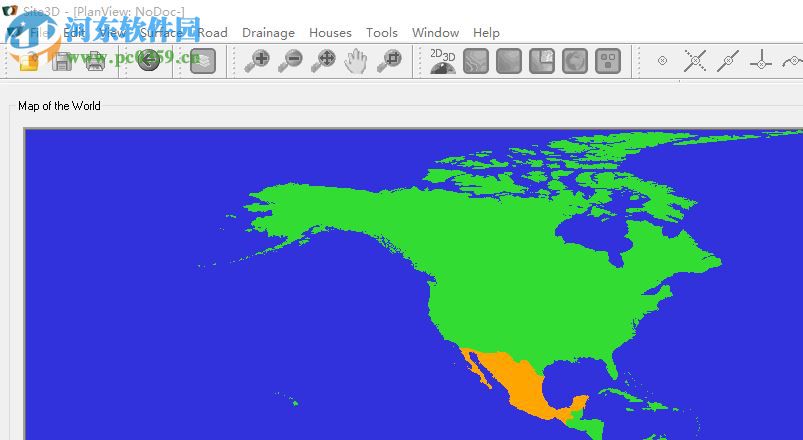Image resolution: width=803 pixels, height=440 pixels.
Task: Open the View menu
Action: pos(113,33)
